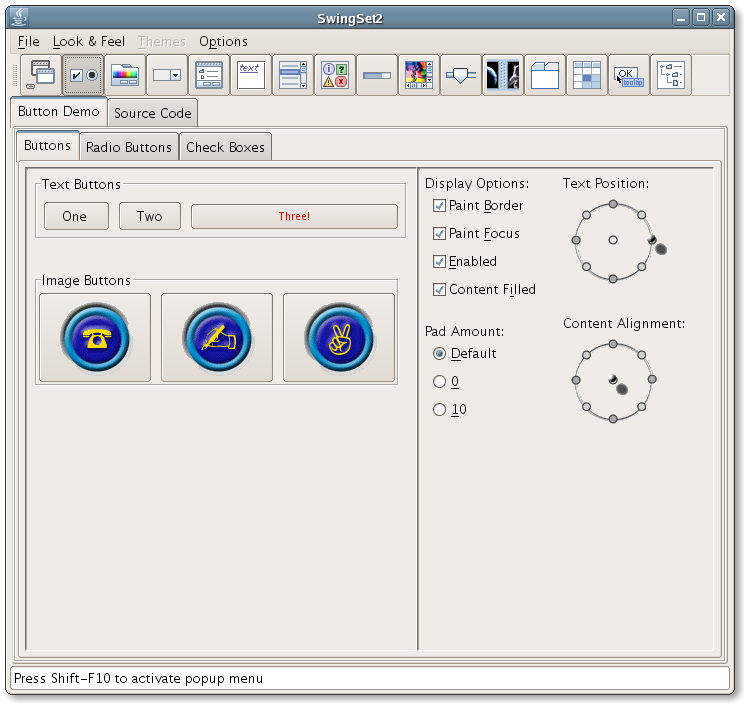
Task: Open the Table demo toolbar icon
Action: pyautogui.click(x=586, y=75)
